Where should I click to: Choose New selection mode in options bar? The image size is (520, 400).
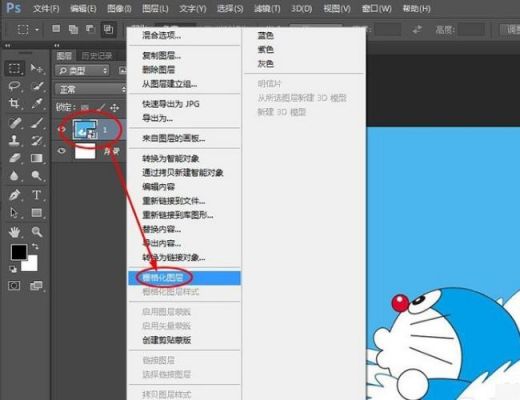[x=56, y=29]
